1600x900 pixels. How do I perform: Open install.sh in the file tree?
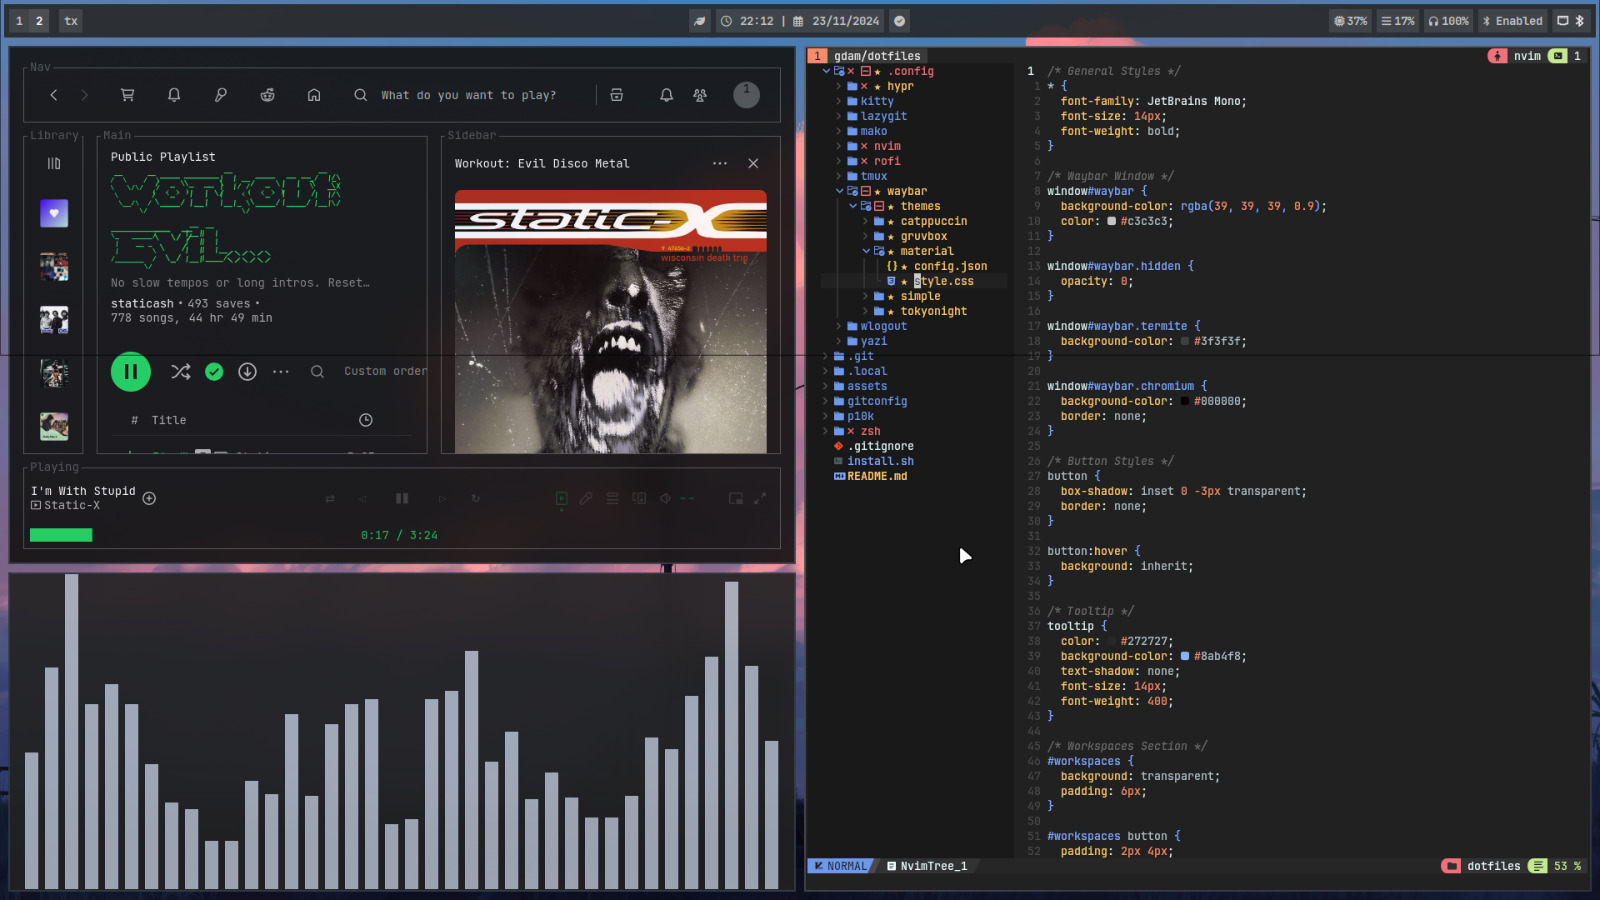pyautogui.click(x=874, y=461)
